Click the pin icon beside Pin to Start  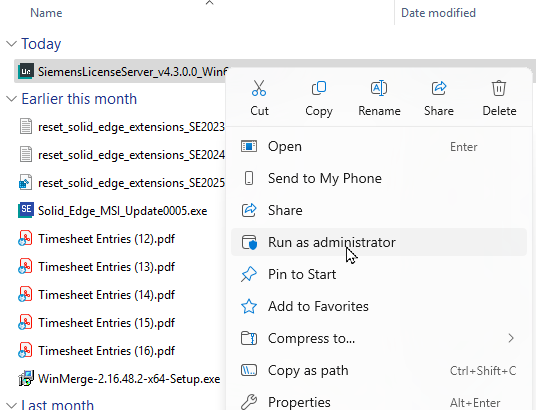pyautogui.click(x=249, y=274)
